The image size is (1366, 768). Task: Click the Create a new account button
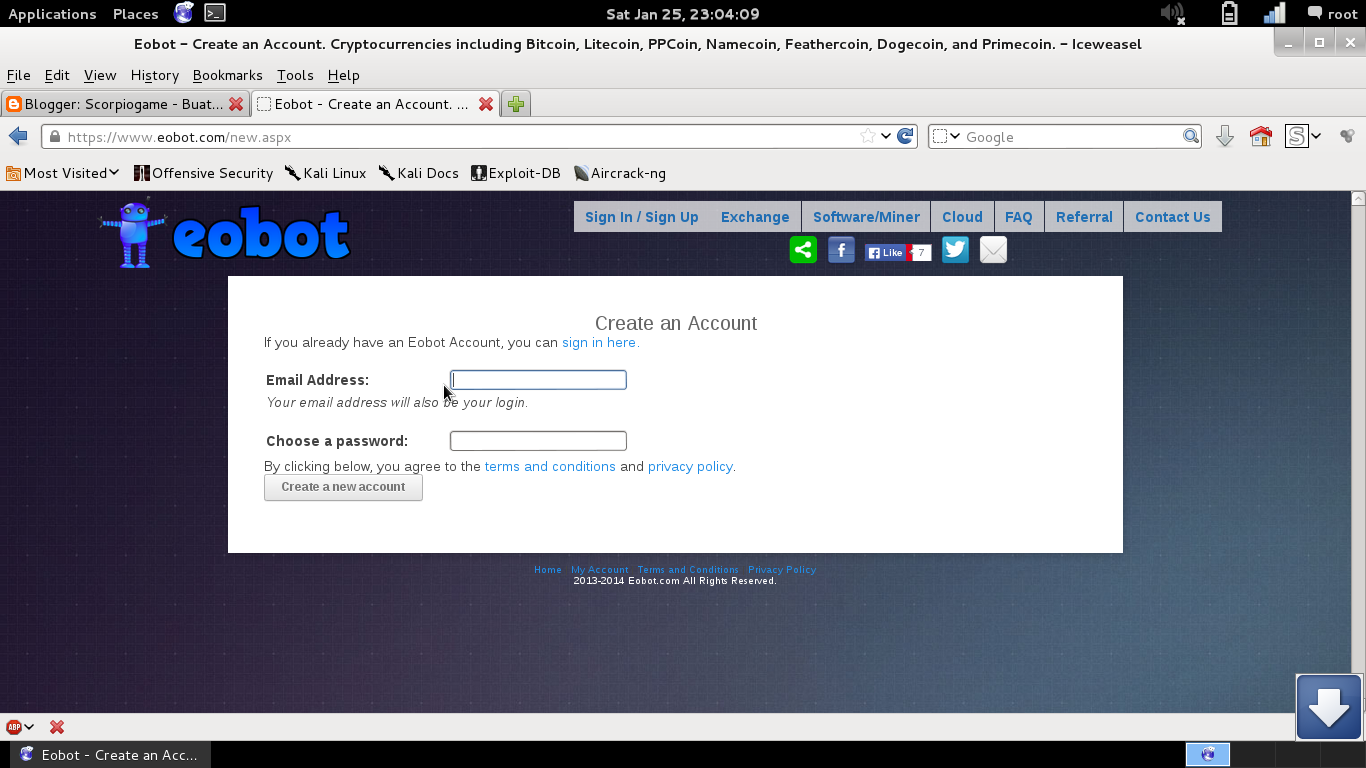click(x=343, y=487)
